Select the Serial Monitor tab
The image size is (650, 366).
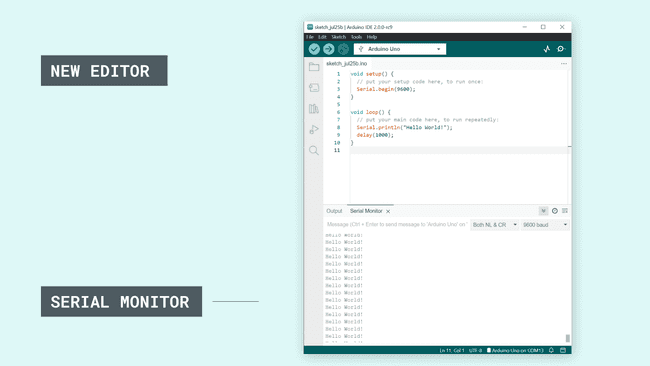pyautogui.click(x=366, y=211)
